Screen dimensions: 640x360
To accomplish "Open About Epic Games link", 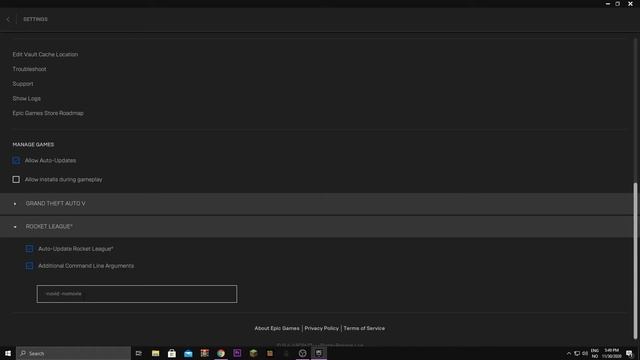I will click(277, 328).
